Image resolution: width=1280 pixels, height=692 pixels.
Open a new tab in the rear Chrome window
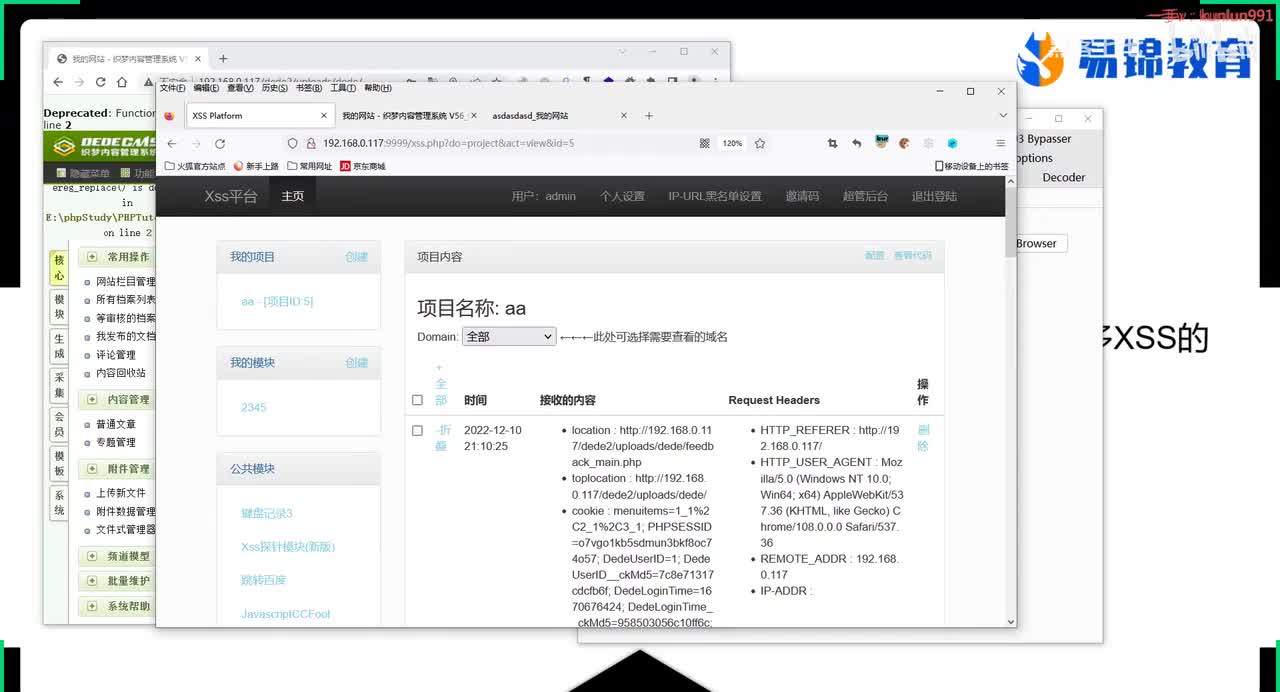coord(223,59)
